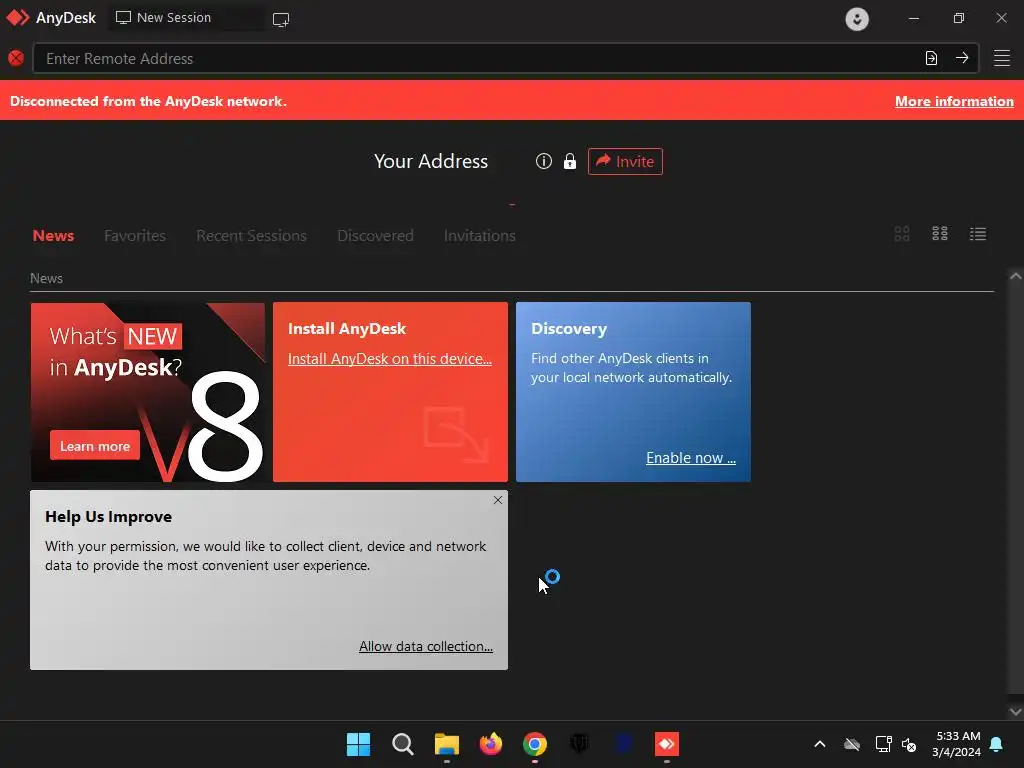Open the AnyDesk V8 news thumbnail
Viewport: 1024px width, 768px height.
tap(148, 392)
